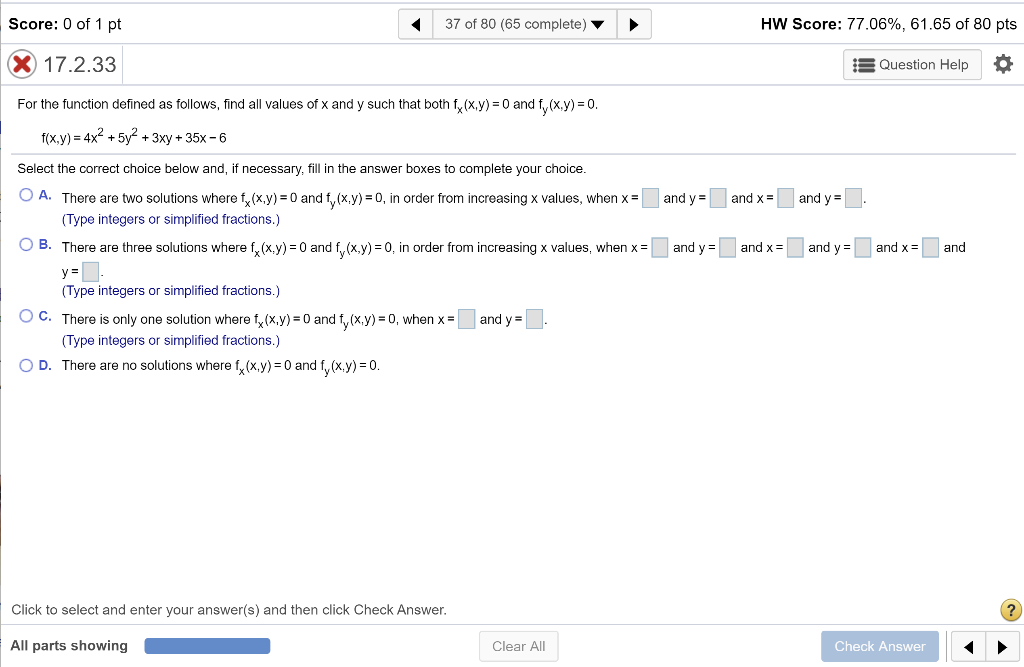Screen dimensions: 1024x667
Task: Click '(Type integers or simplified fractions.)' under option A
Action: pos(170,219)
